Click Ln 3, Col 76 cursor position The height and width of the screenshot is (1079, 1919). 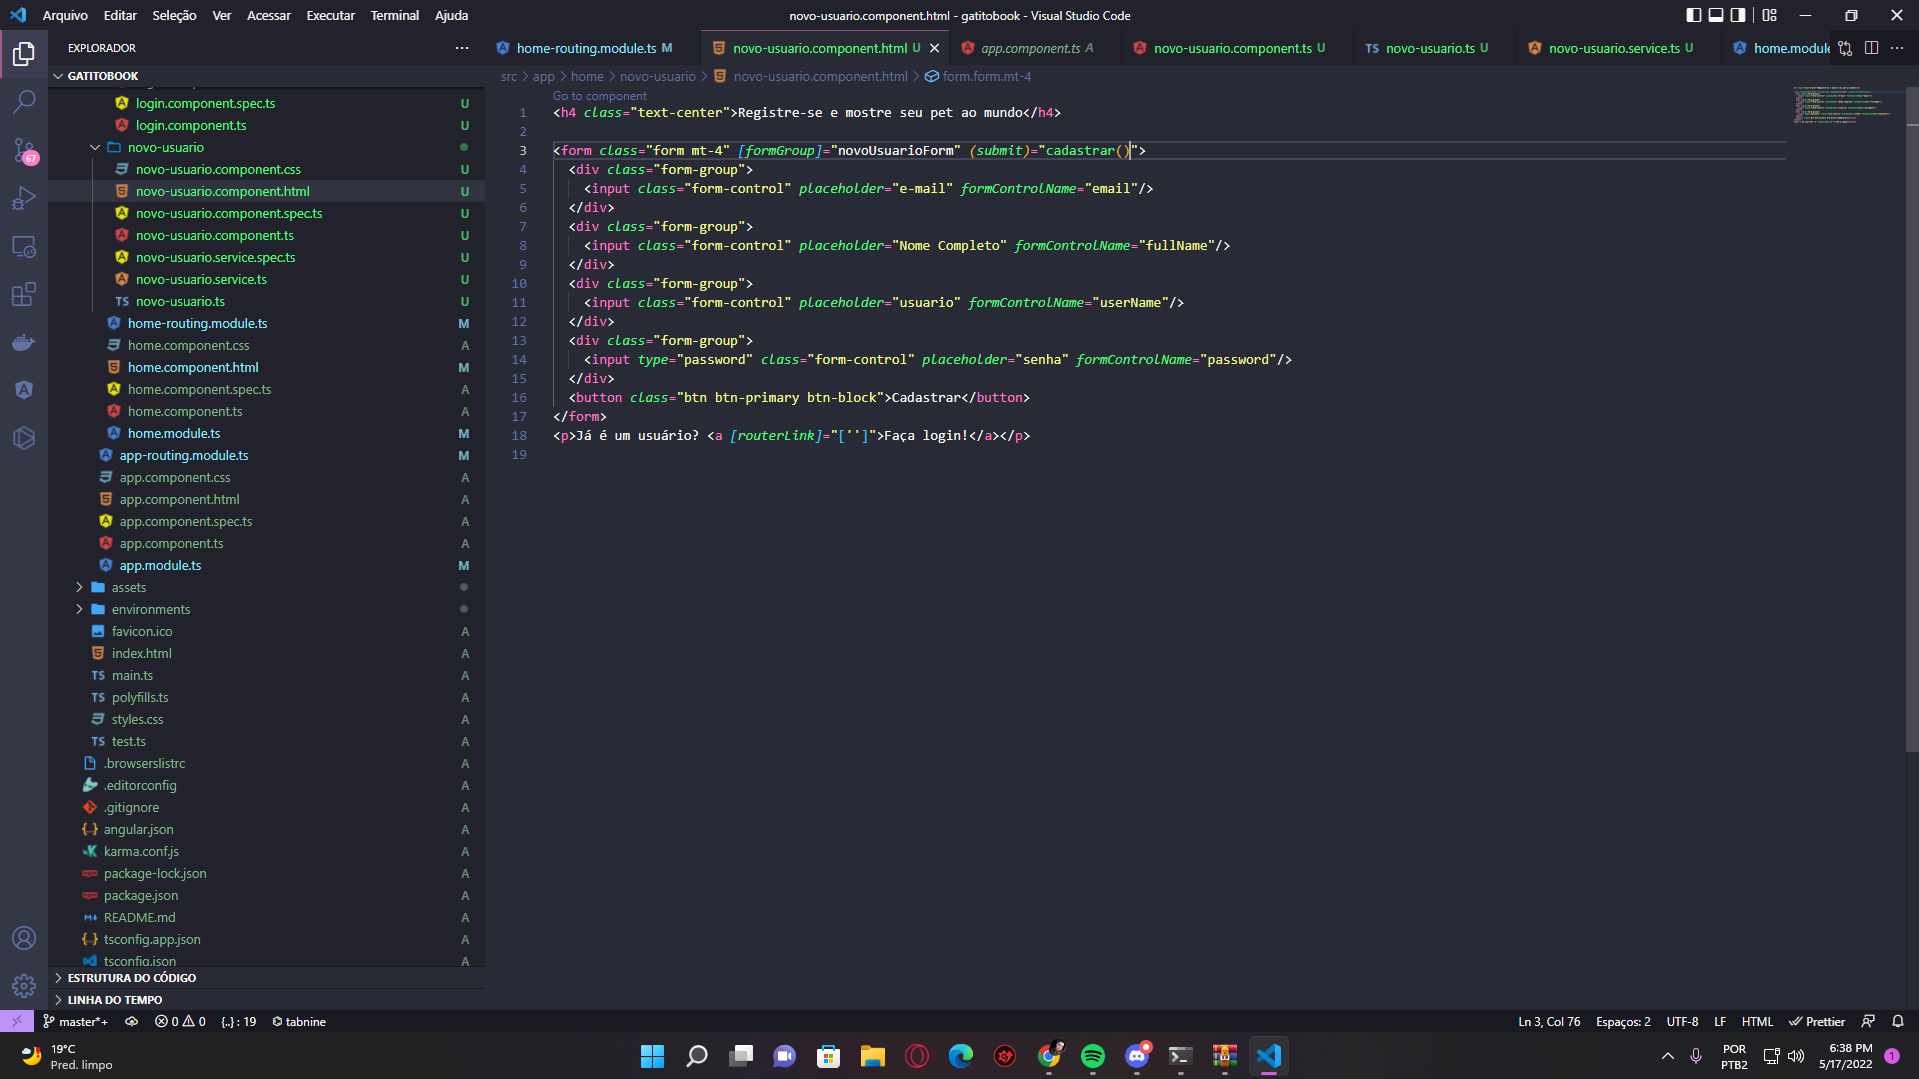click(1549, 1021)
